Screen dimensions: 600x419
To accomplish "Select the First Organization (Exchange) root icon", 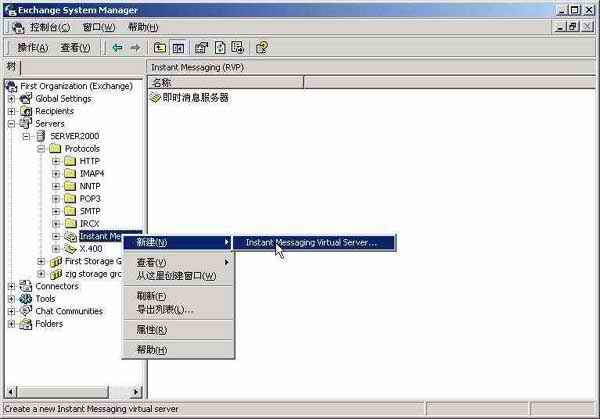I will point(11,86).
